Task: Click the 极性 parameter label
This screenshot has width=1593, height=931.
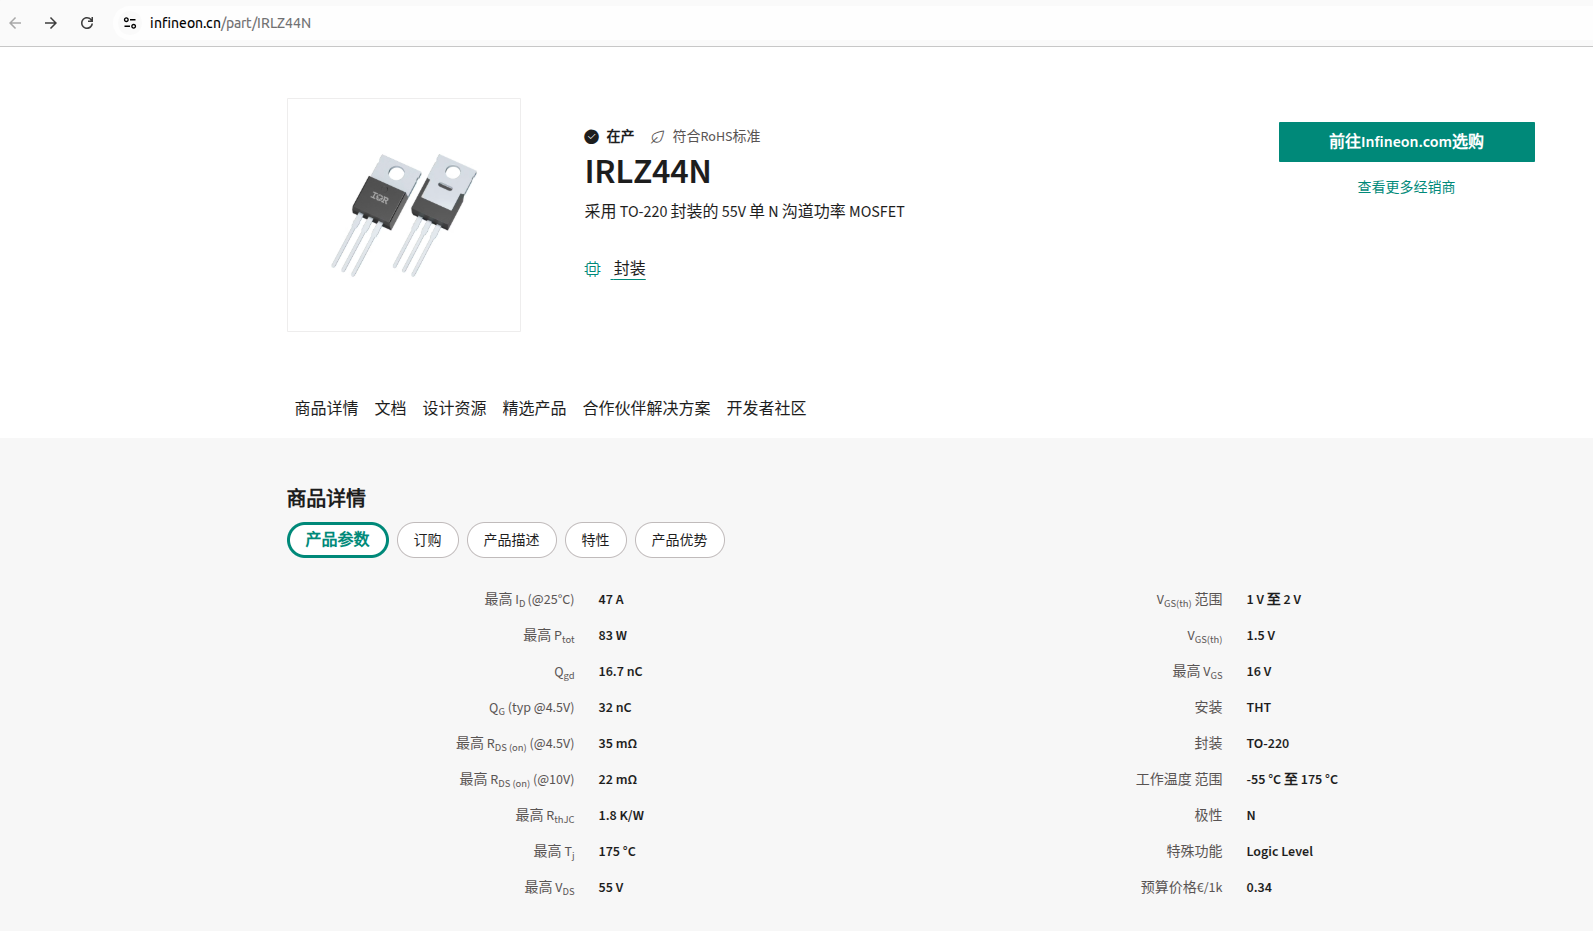Action: (x=1209, y=816)
